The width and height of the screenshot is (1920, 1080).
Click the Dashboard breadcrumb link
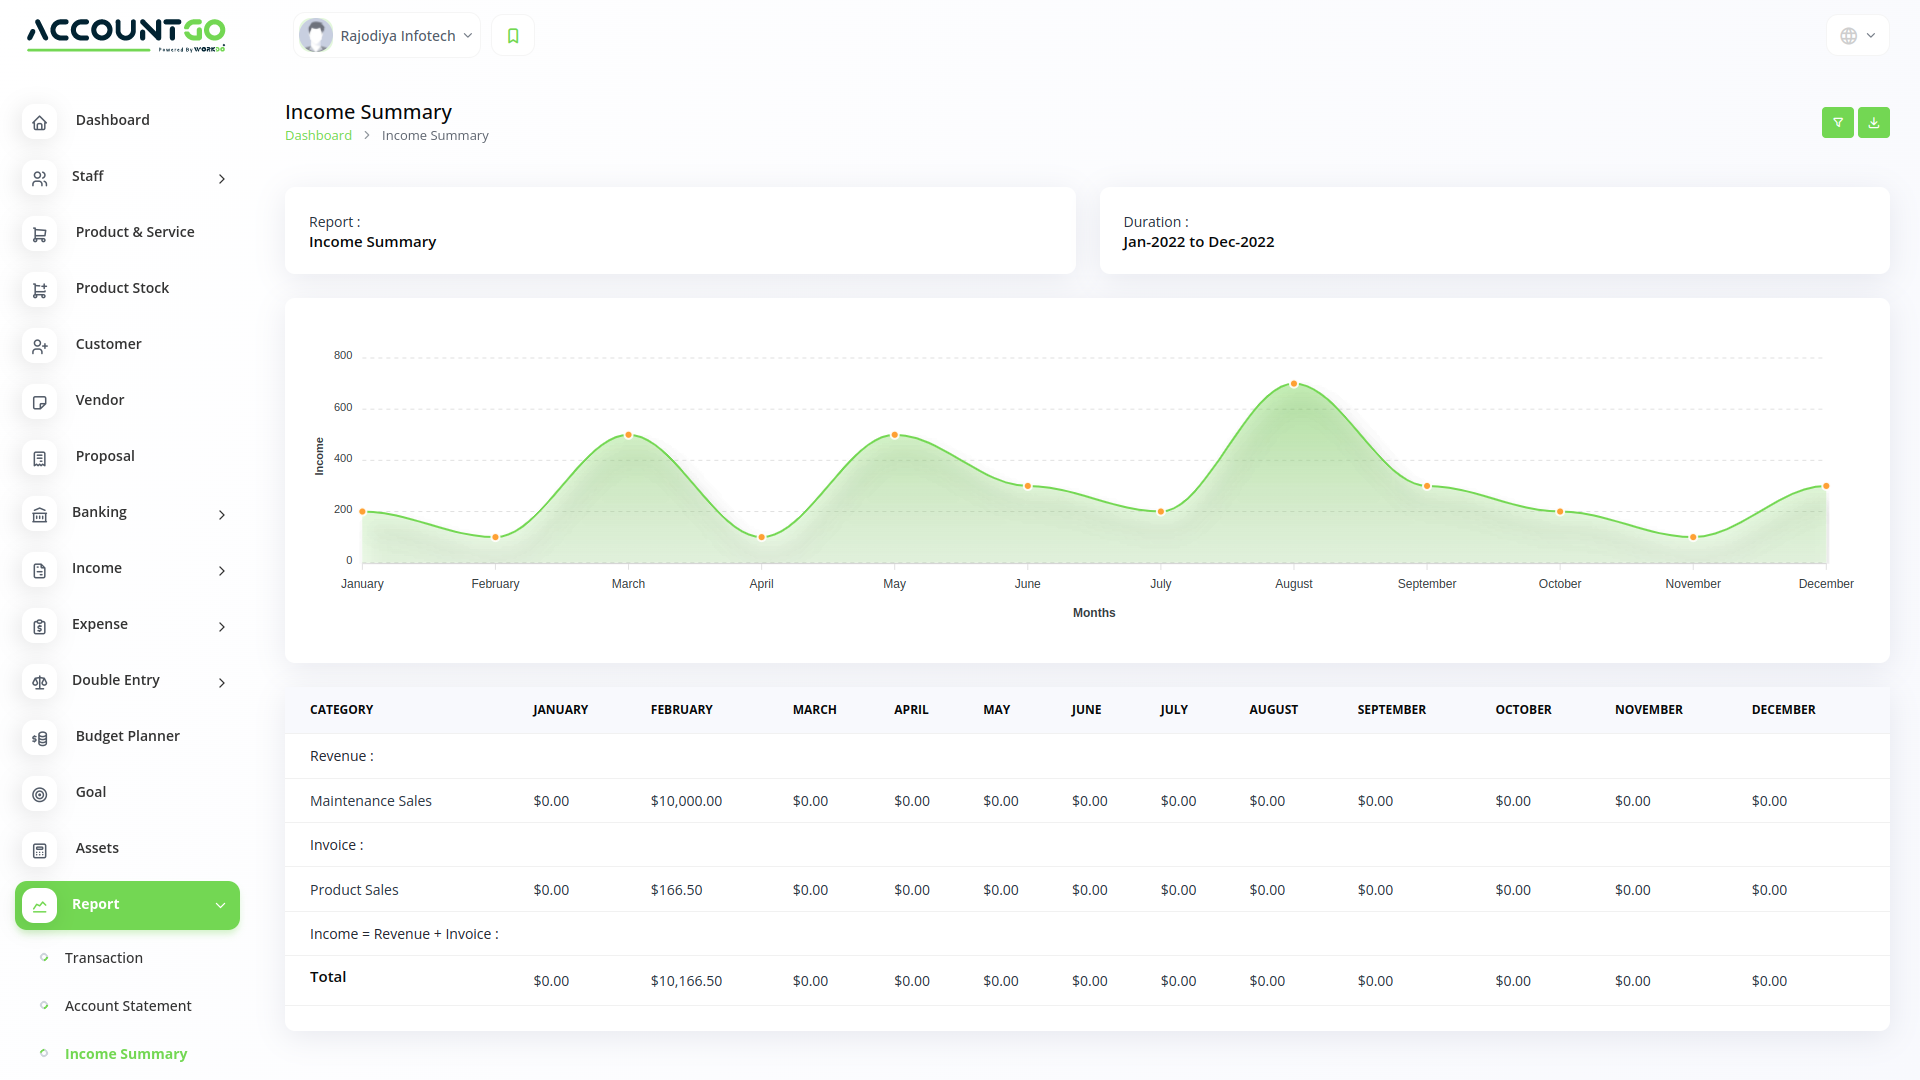[318, 135]
